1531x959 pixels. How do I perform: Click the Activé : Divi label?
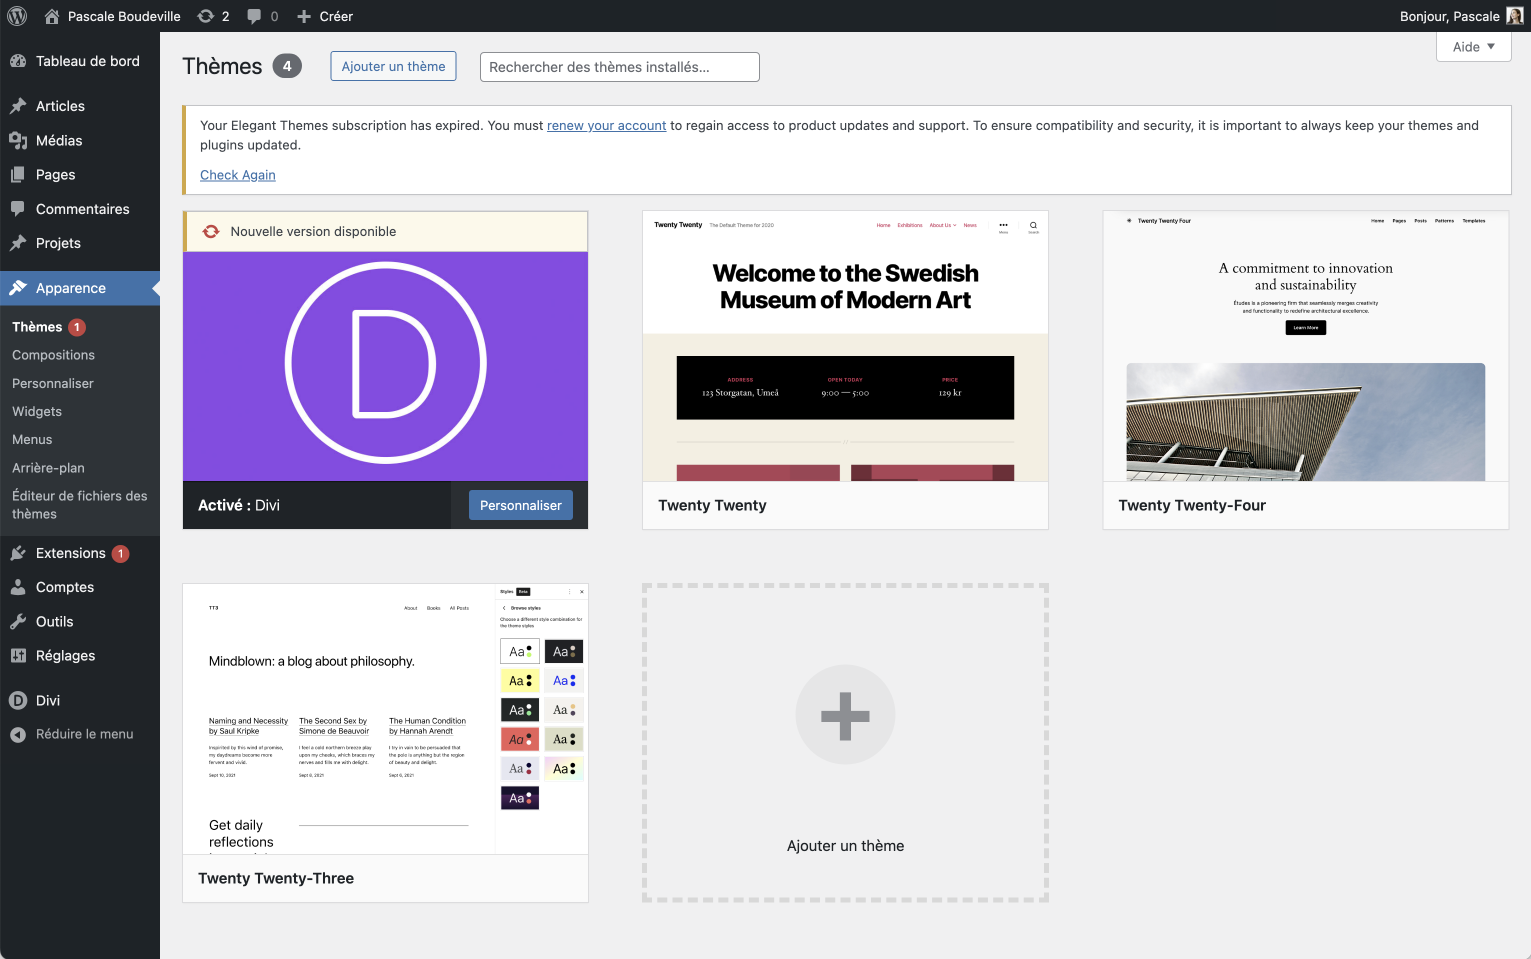click(x=239, y=505)
